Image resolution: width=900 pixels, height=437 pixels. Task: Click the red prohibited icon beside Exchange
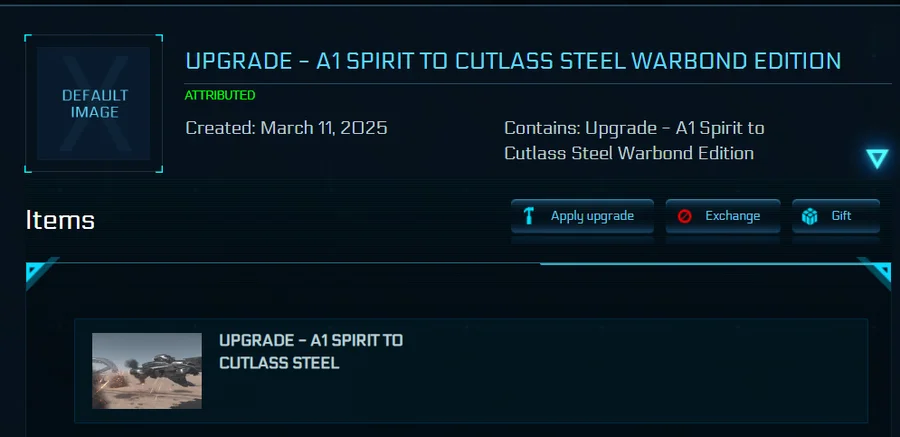[x=684, y=216]
